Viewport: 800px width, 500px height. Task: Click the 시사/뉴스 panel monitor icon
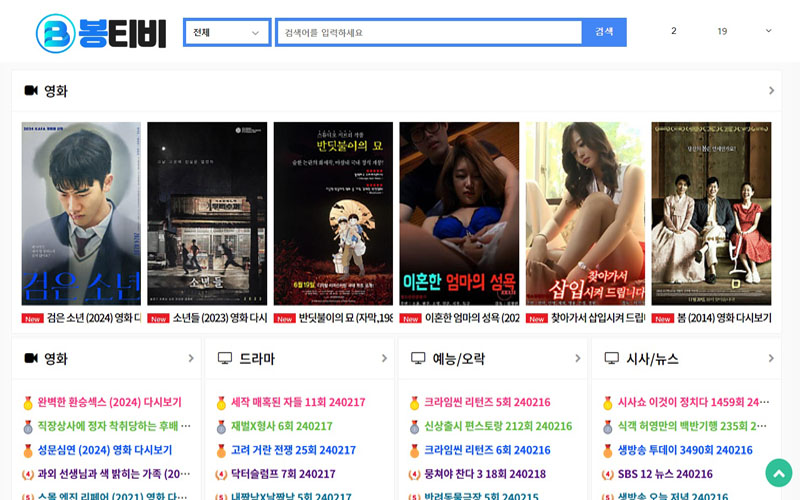pyautogui.click(x=611, y=358)
